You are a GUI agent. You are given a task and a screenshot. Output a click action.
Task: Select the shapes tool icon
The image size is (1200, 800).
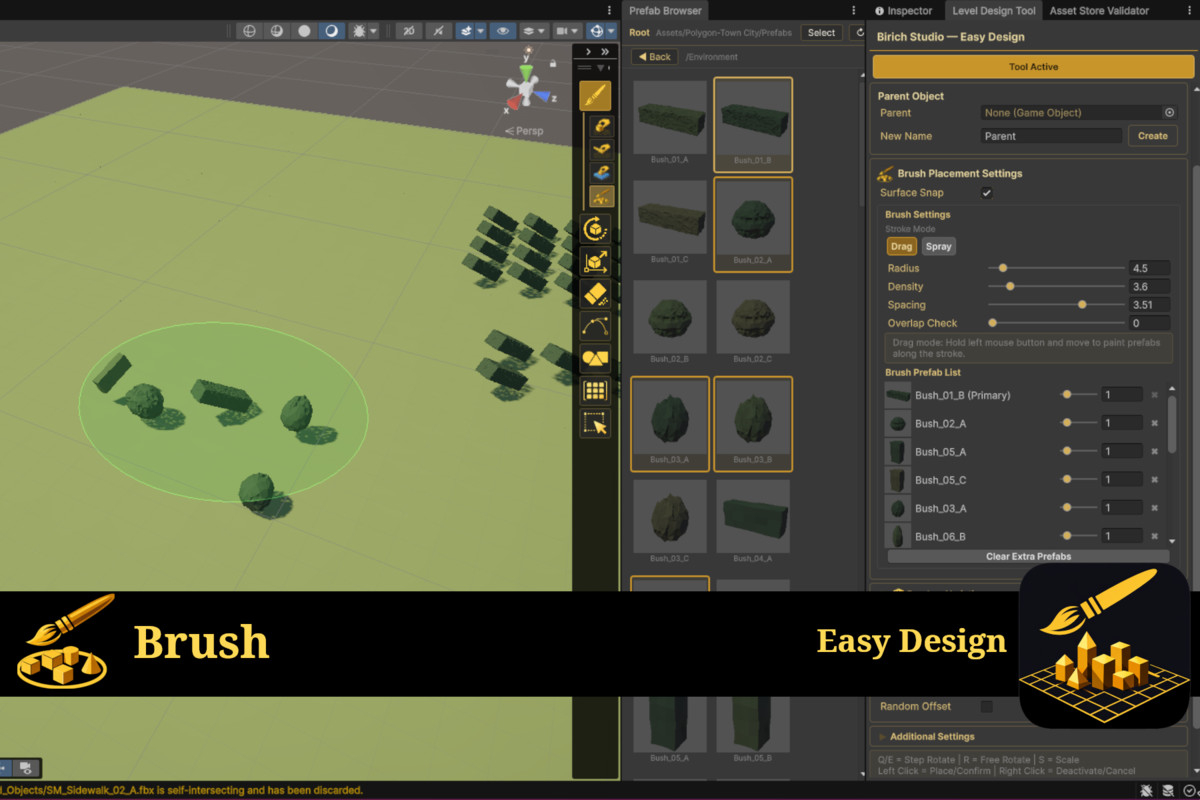point(595,358)
